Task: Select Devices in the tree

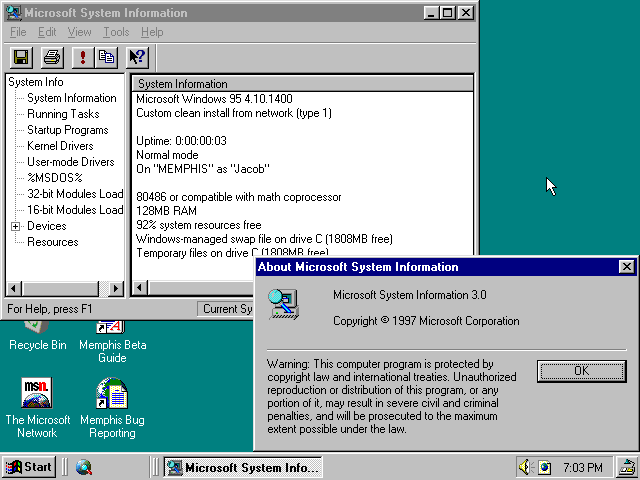Action: tap(47, 226)
